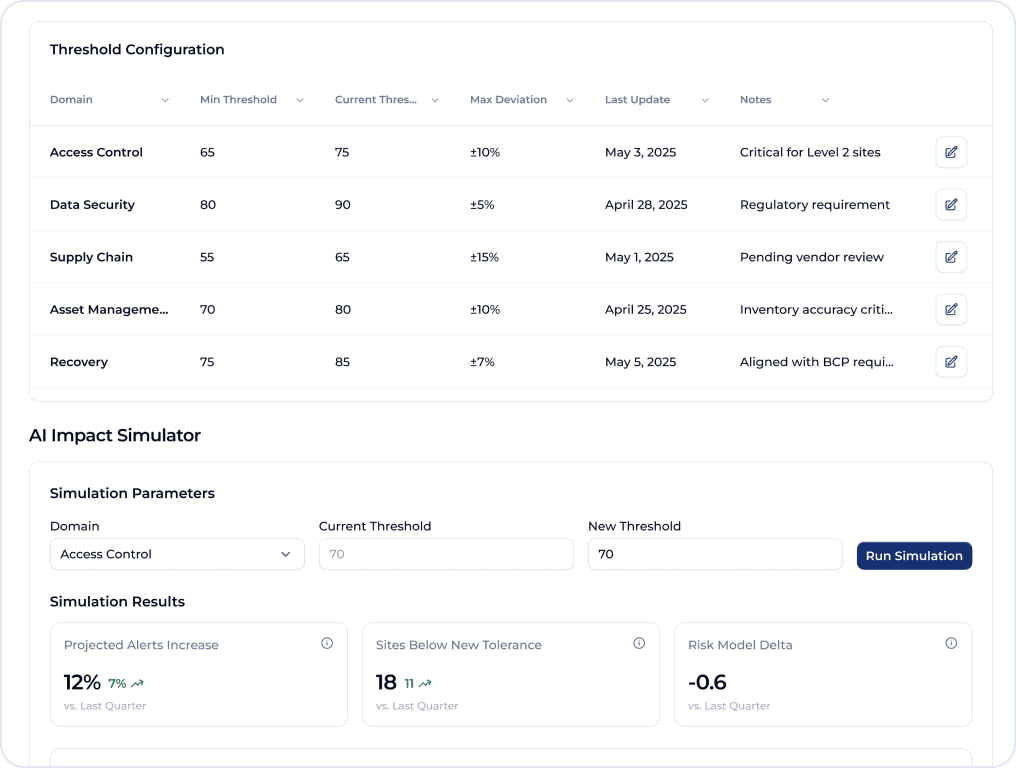Open the edit icon on Data Security row
1016x768 pixels.
pyautogui.click(x=950, y=204)
